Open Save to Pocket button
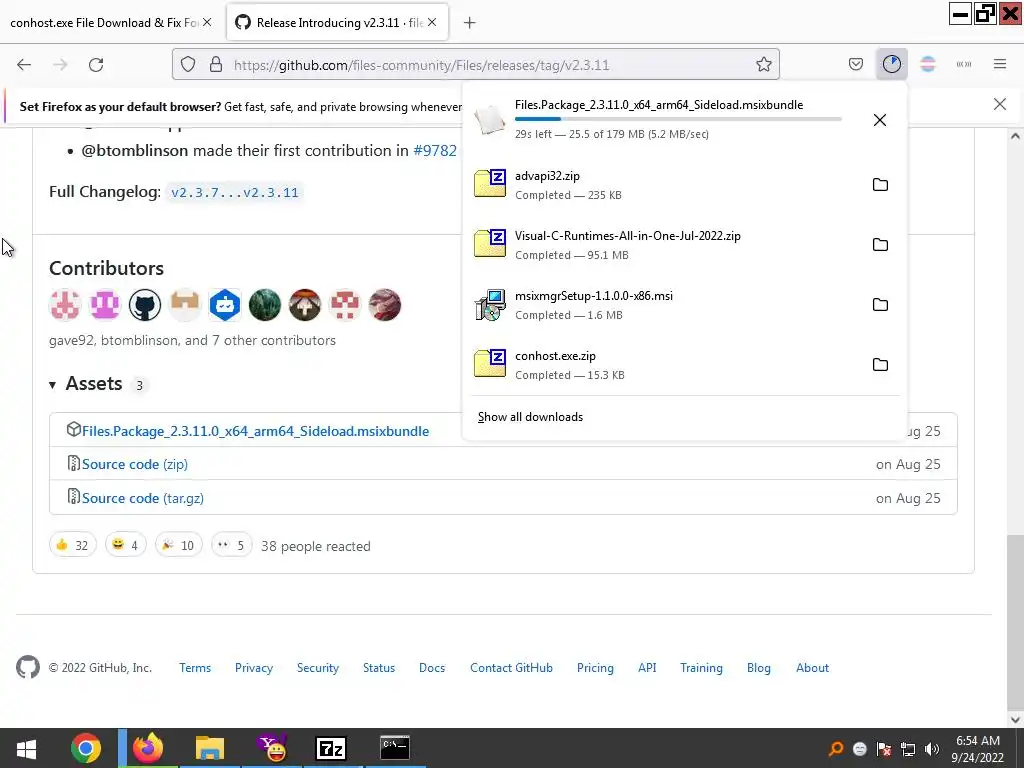 [856, 64]
